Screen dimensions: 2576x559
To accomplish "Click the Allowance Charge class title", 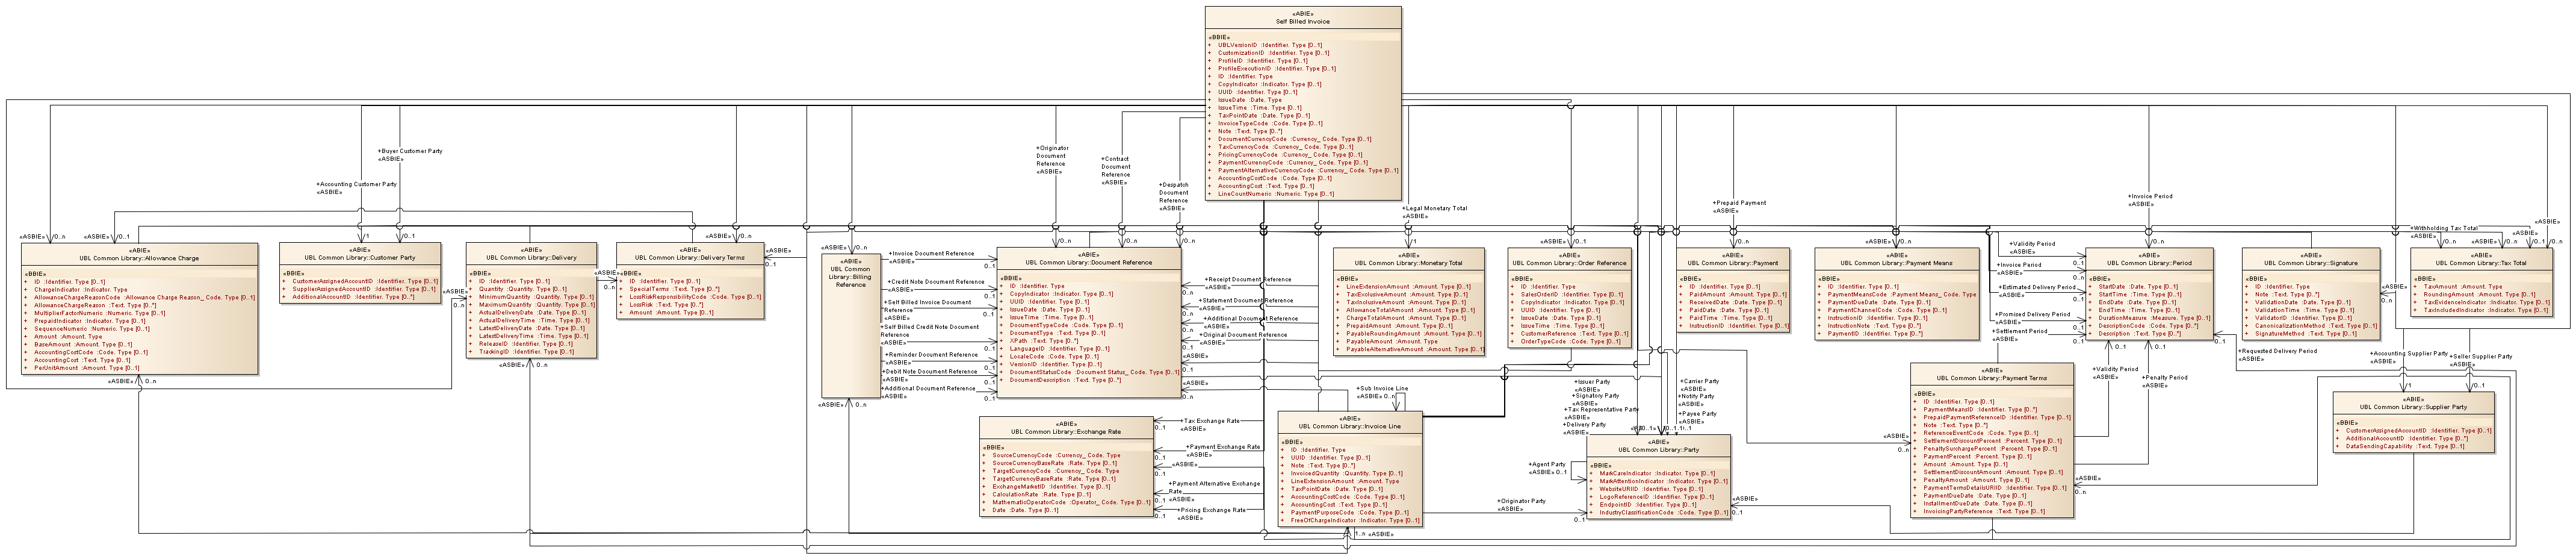I will pos(139,258).
